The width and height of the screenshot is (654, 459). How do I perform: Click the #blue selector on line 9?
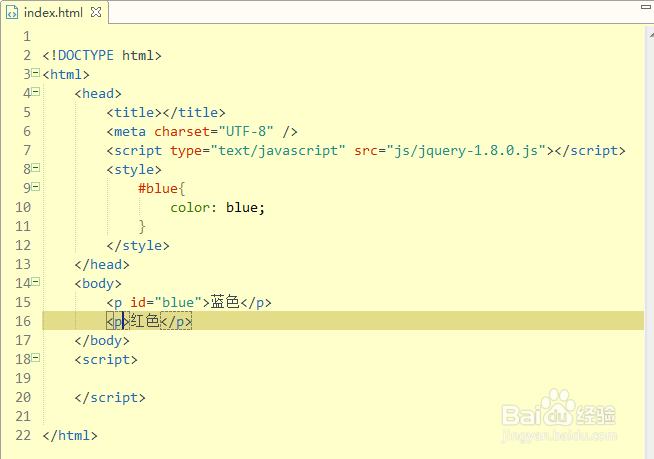[x=158, y=189]
